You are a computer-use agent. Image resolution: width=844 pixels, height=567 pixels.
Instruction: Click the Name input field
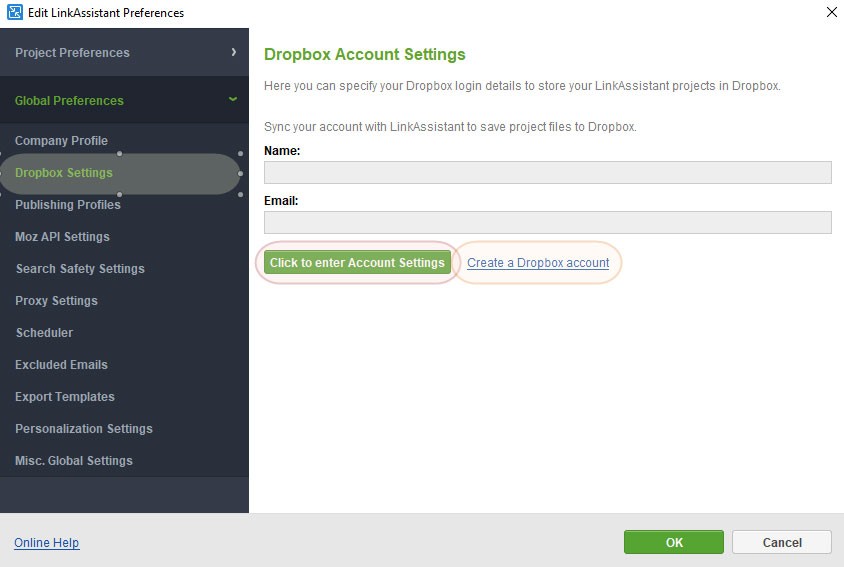(x=547, y=173)
